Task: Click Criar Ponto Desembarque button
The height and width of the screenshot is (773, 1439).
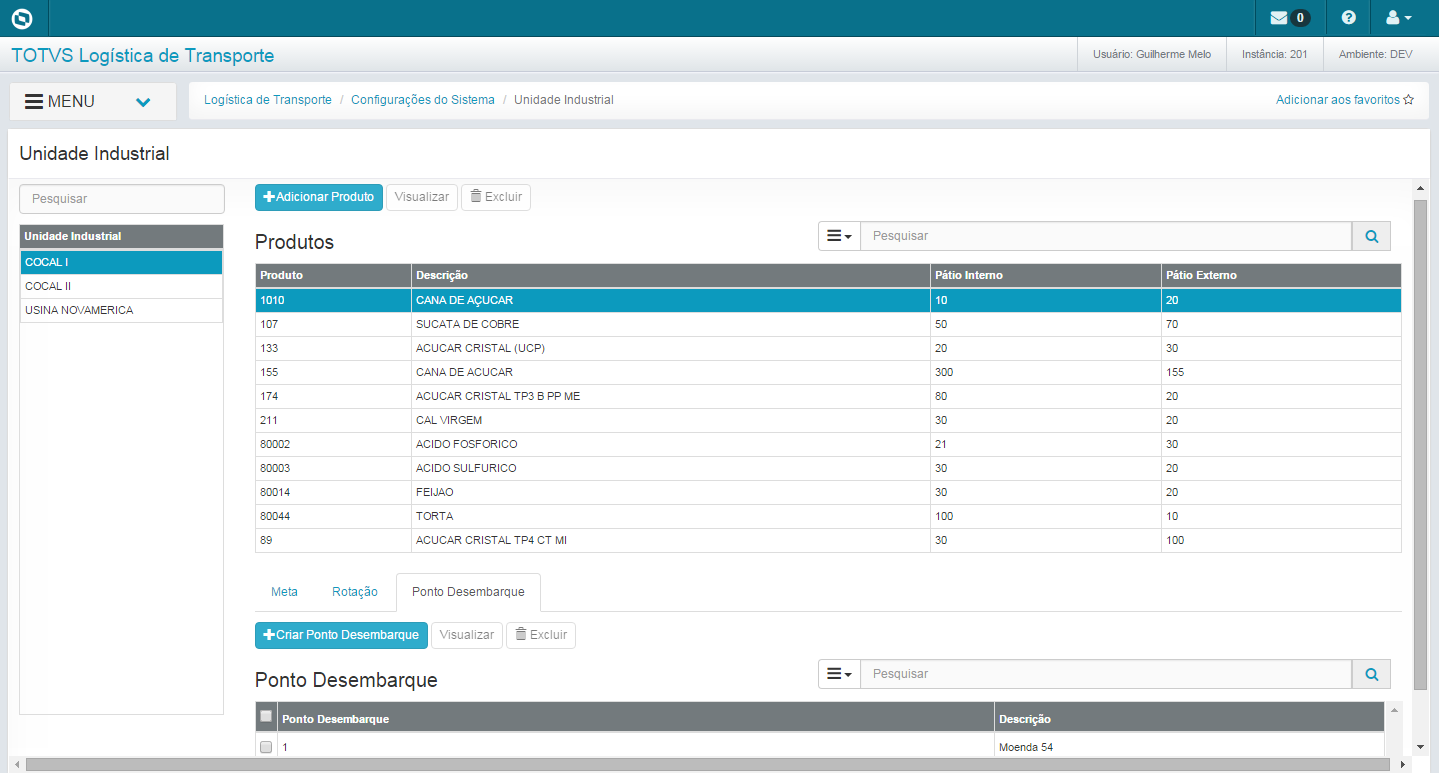Action: click(x=341, y=635)
